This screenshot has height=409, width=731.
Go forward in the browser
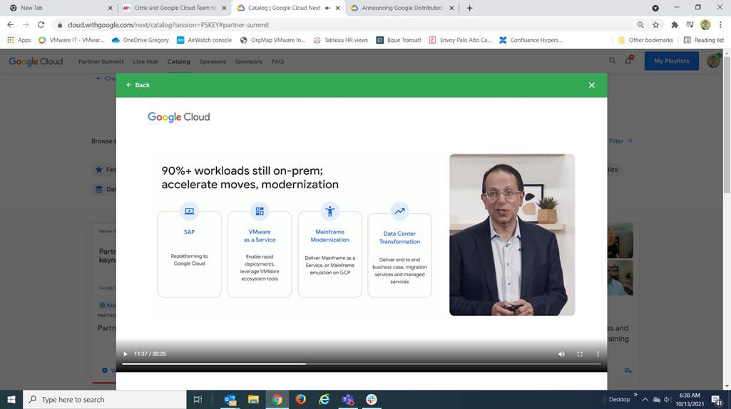[26, 25]
